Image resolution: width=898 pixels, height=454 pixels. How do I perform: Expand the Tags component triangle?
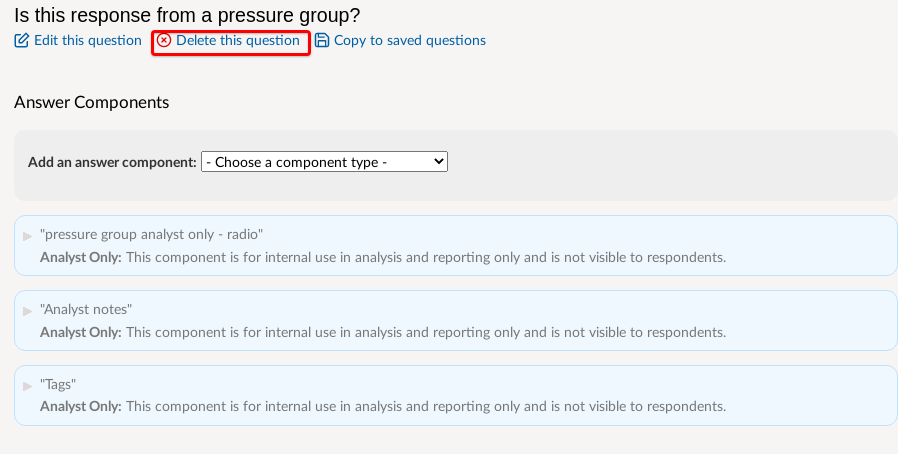coord(27,386)
